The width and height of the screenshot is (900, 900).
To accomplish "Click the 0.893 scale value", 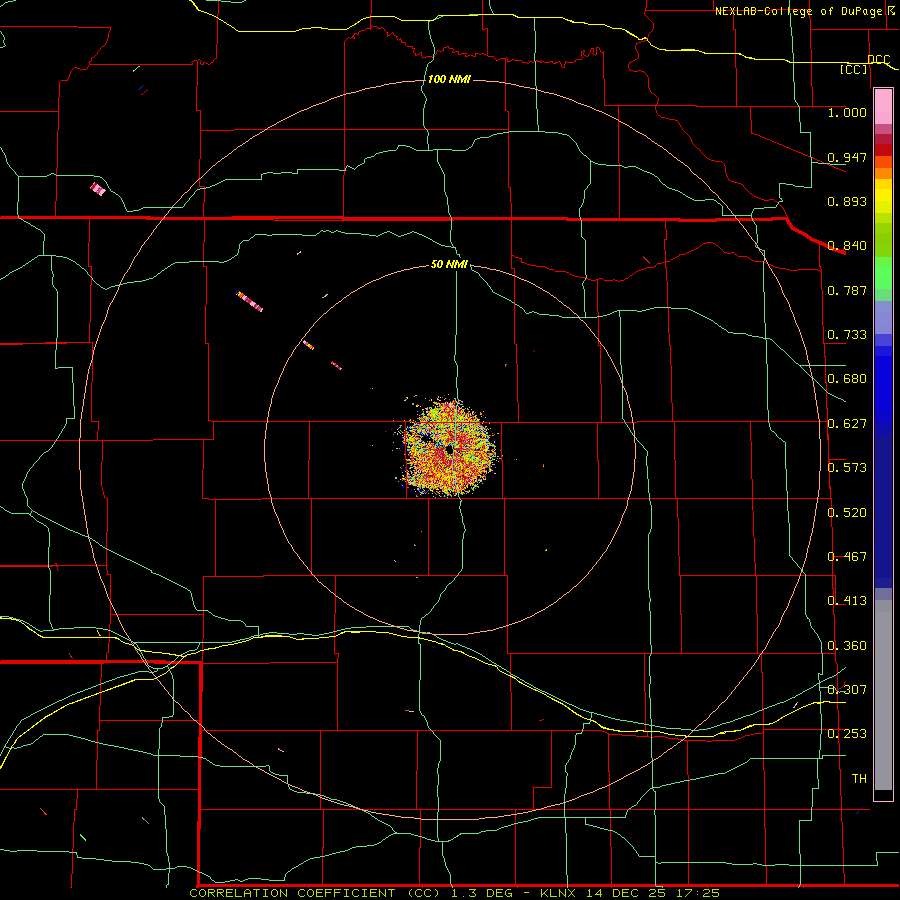I will coord(847,201).
